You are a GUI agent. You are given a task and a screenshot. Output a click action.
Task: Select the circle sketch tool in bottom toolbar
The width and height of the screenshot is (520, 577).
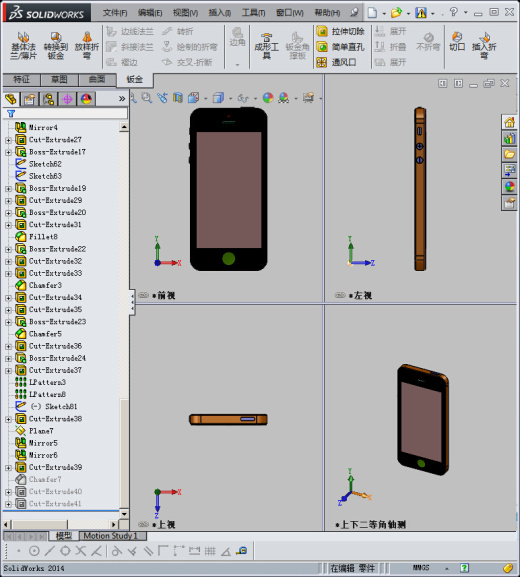[x=34, y=551]
